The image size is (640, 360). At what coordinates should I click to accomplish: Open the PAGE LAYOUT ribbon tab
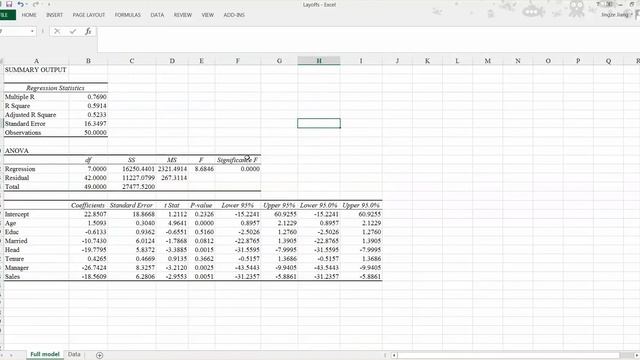(89, 15)
